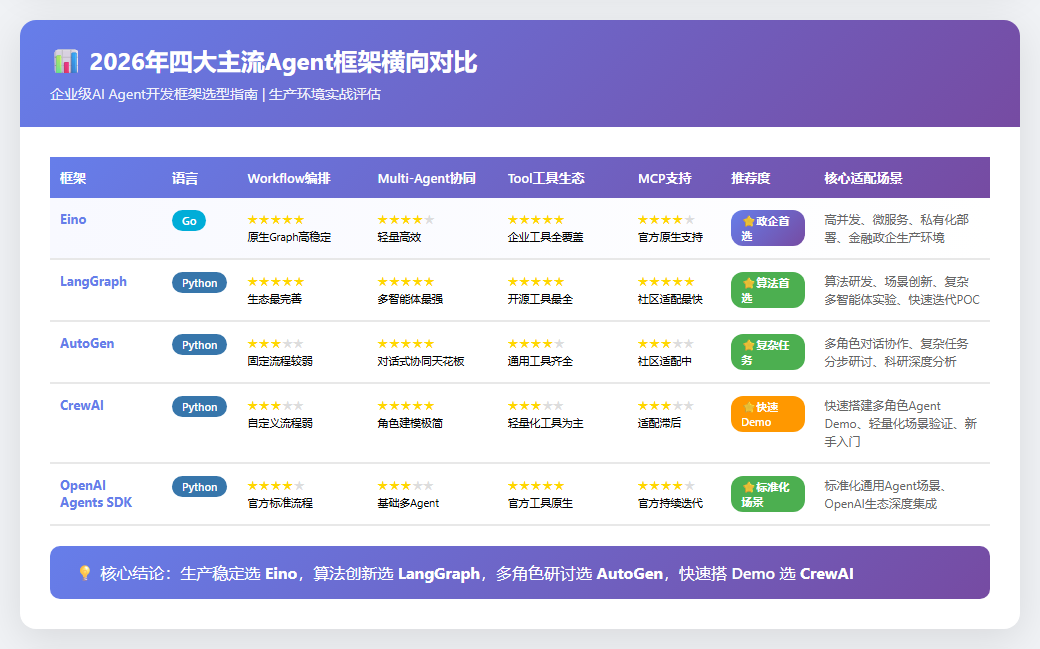The image size is (1040, 649).
Task: Click the star rating above 对话式协同天花板
Action: (406, 344)
